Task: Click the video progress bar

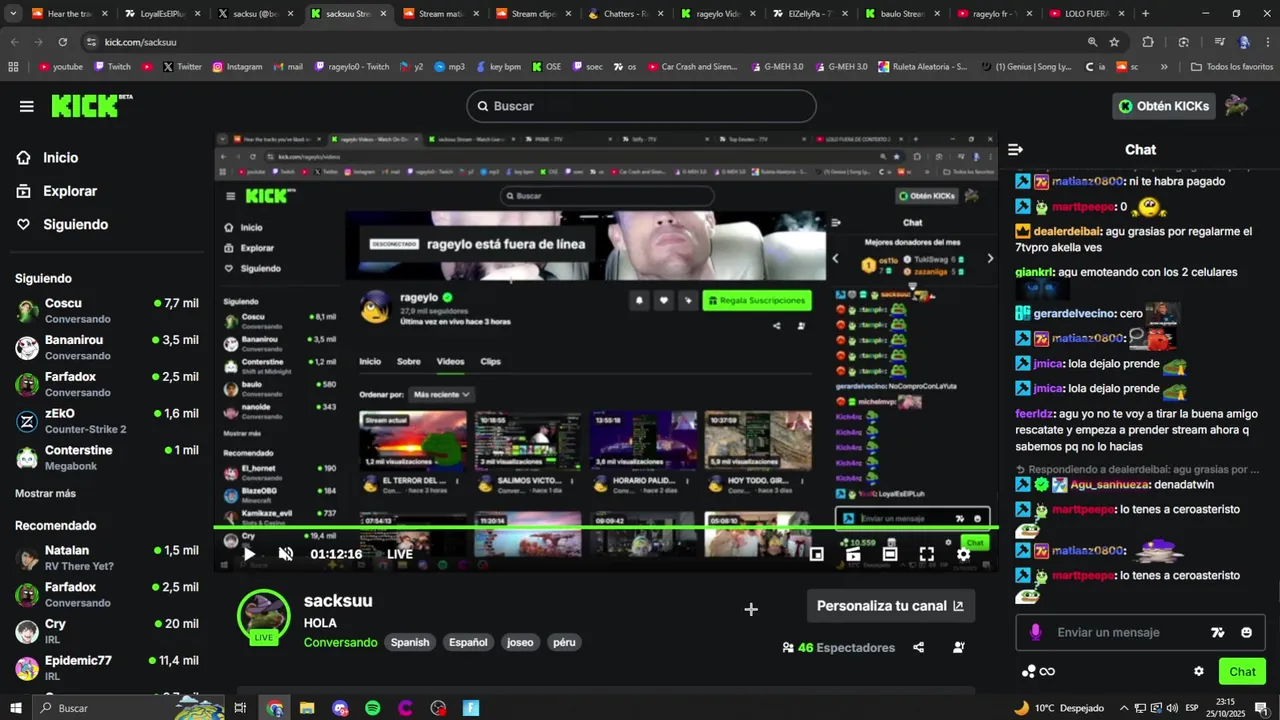Action: pyautogui.click(x=605, y=528)
